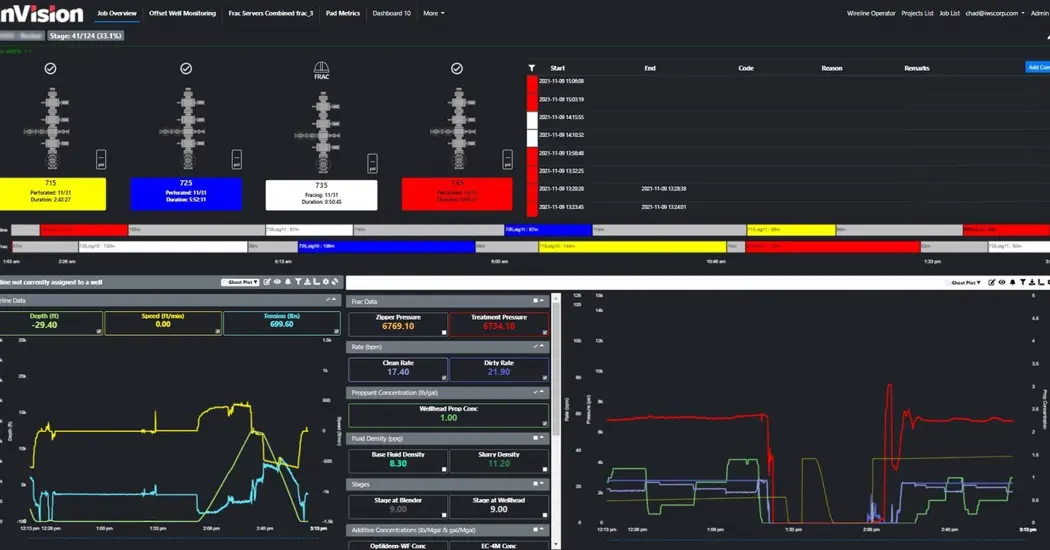Click the checkmark status icon above well 715
This screenshot has height=550, width=1050.
[x=50, y=68]
